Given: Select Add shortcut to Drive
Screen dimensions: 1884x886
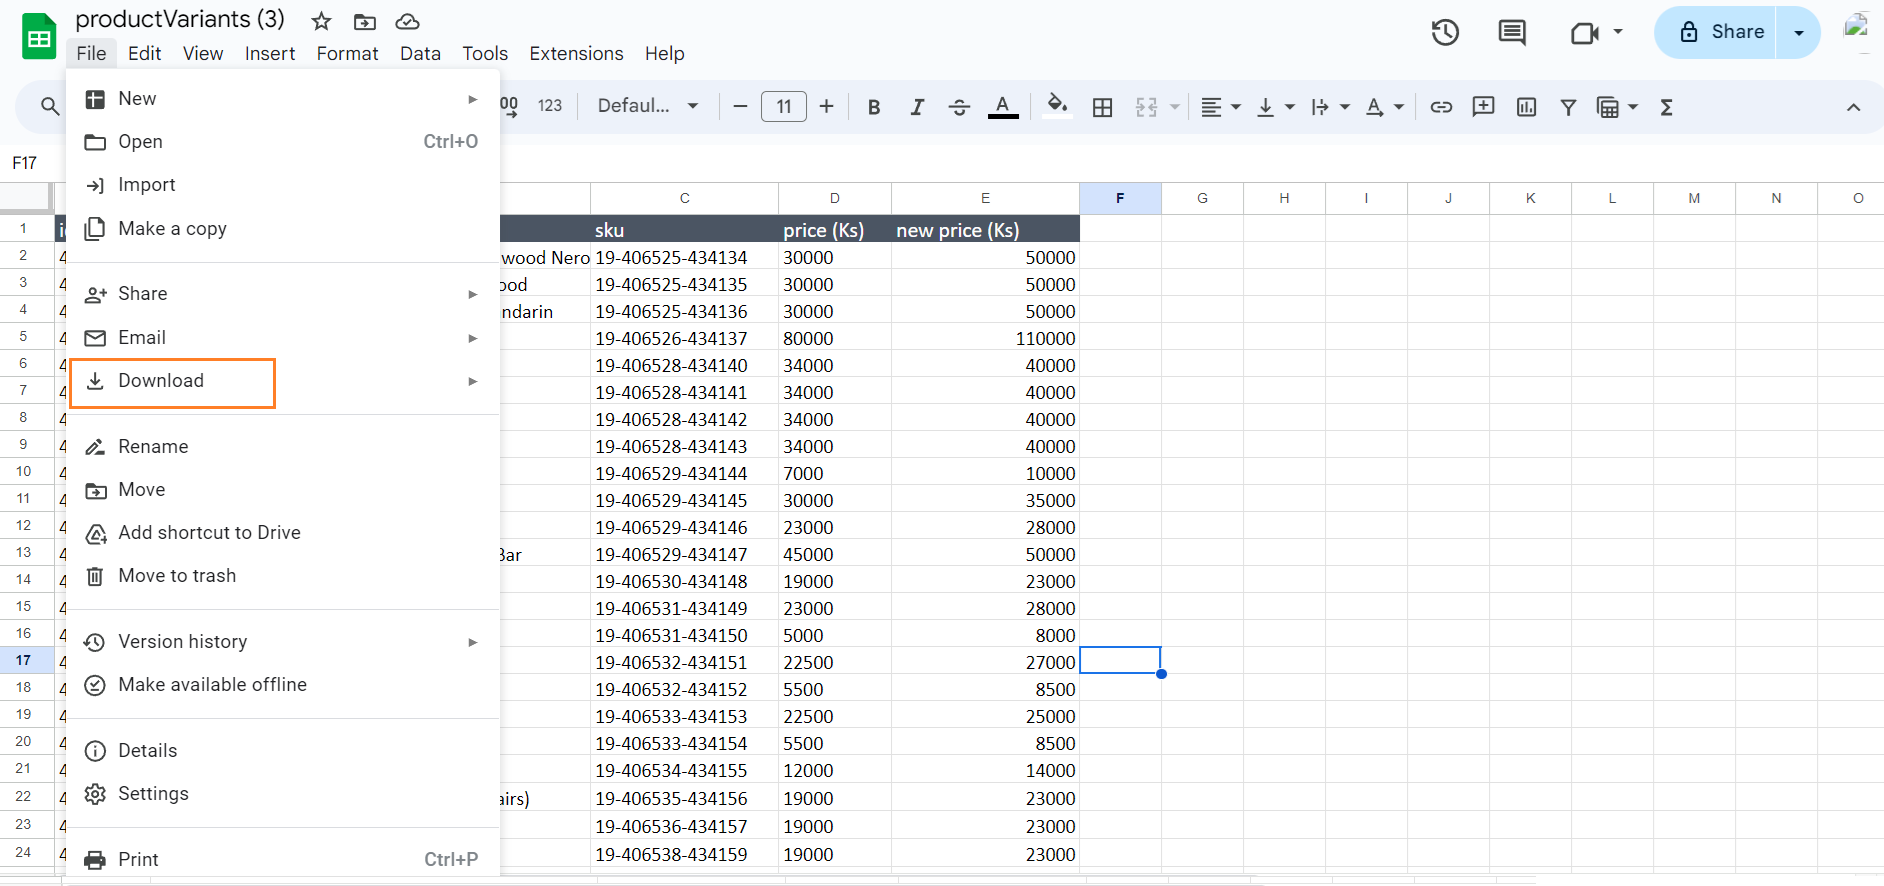Looking at the screenshot, I should (283, 533).
